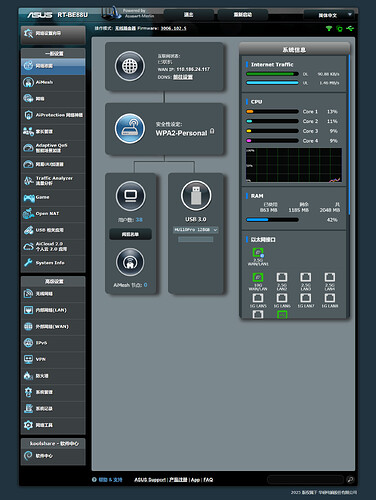The height and width of the screenshot is (500, 376).
Task: Click the 1G LAN6 port icon
Action: [282, 298]
